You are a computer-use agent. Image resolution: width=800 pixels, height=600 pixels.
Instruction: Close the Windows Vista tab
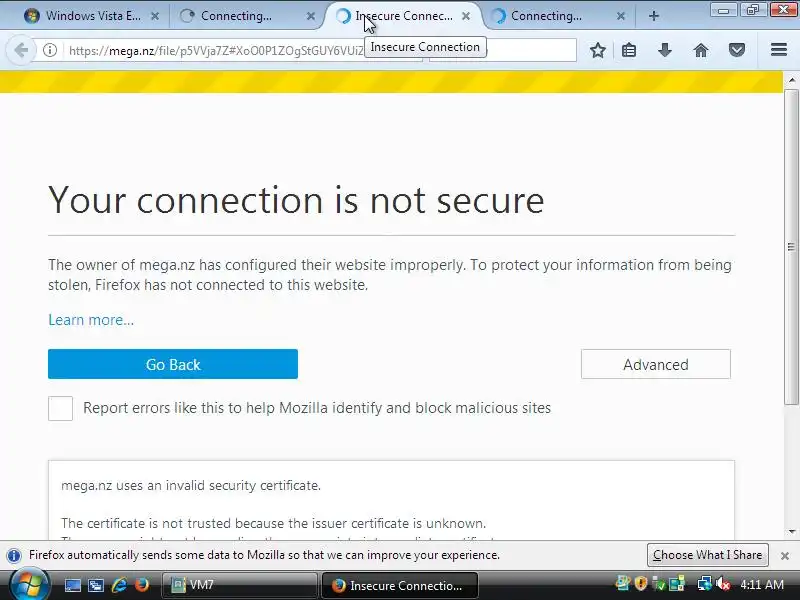click(x=155, y=16)
